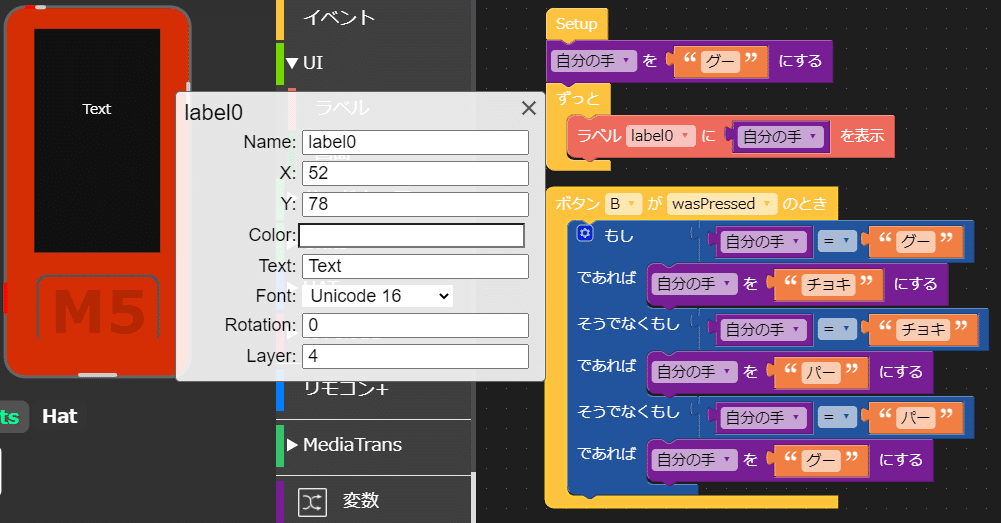1001x523 pixels.
Task: Click the Layer field showing 4
Action: [x=415, y=356]
